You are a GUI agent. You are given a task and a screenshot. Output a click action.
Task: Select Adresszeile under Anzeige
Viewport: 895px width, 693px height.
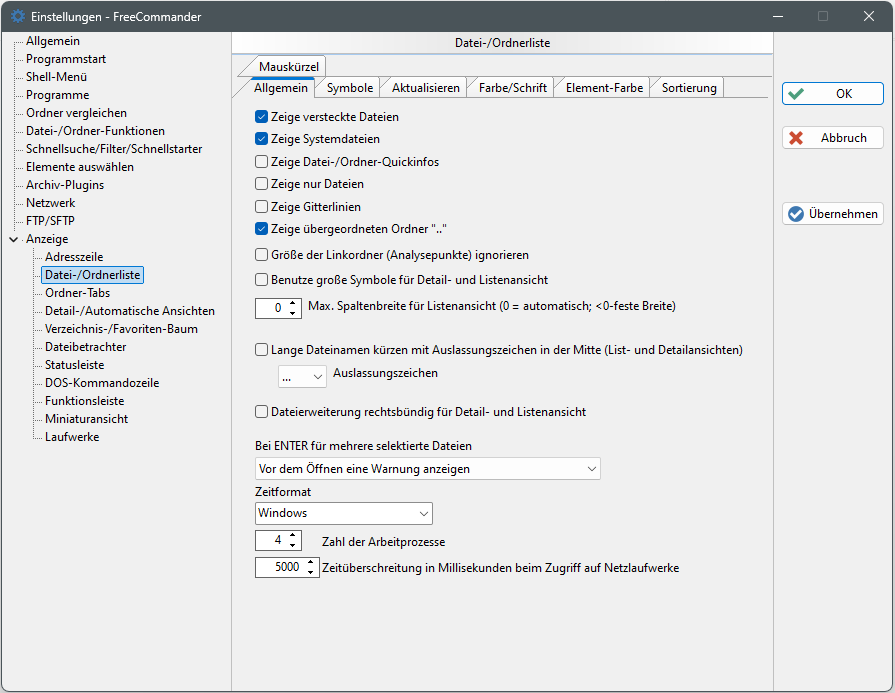[x=74, y=257]
